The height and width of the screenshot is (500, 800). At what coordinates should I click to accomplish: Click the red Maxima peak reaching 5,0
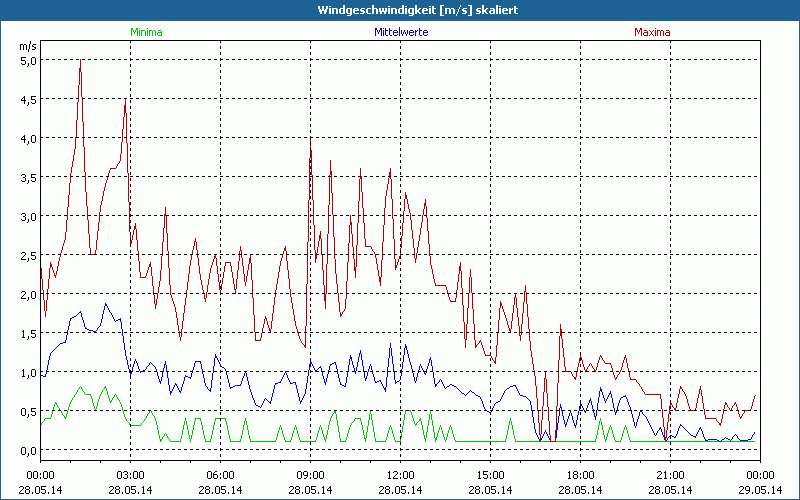pyautogui.click(x=80, y=62)
